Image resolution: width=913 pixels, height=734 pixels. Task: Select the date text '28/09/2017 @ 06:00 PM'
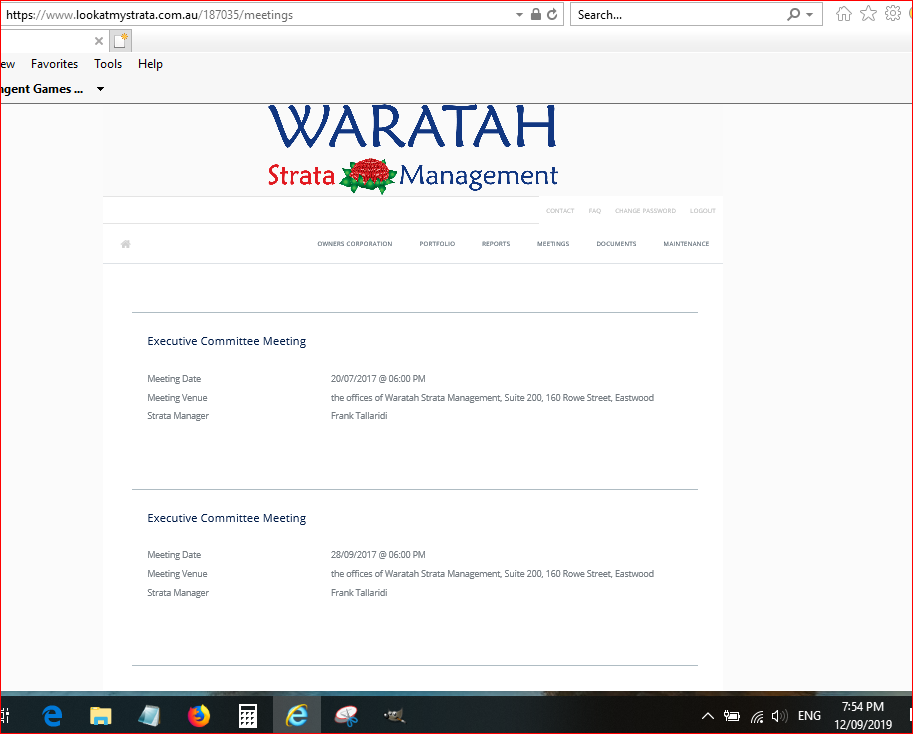point(378,555)
